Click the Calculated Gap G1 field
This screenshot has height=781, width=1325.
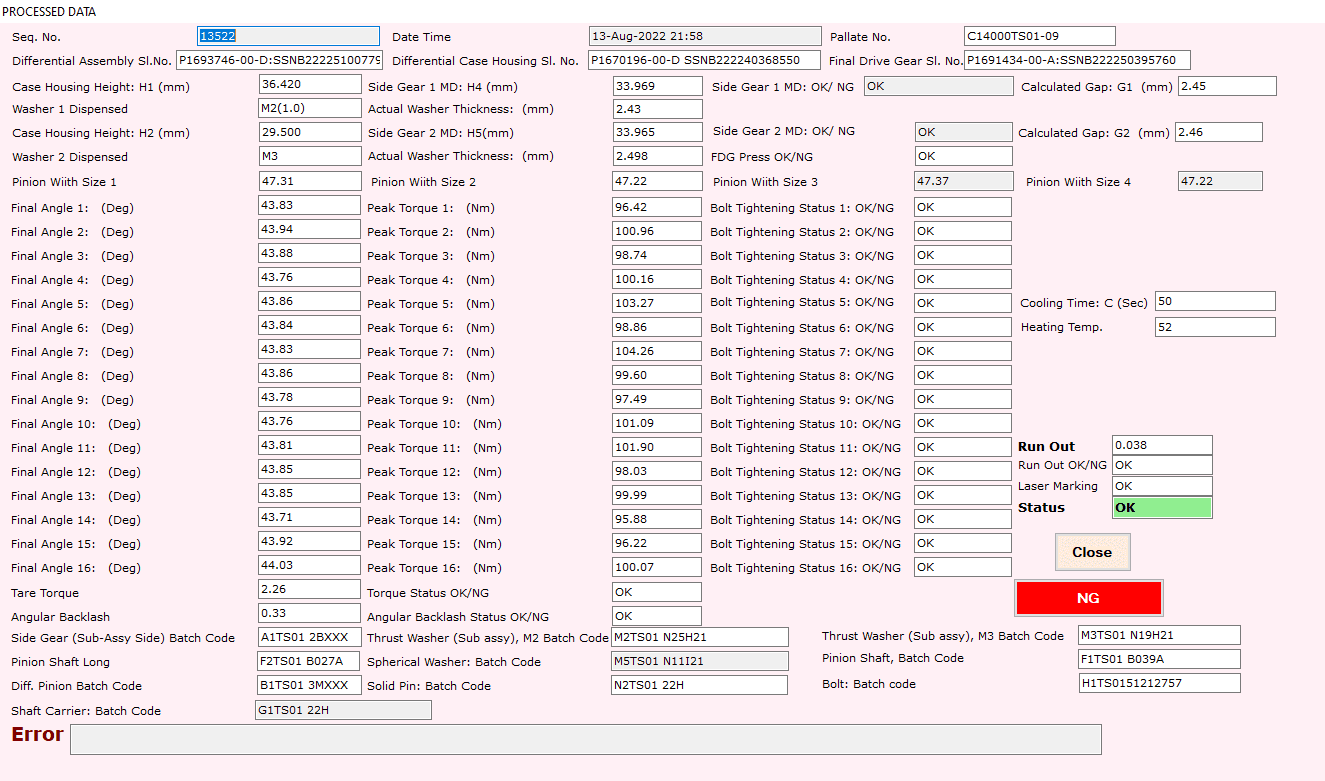[1227, 86]
